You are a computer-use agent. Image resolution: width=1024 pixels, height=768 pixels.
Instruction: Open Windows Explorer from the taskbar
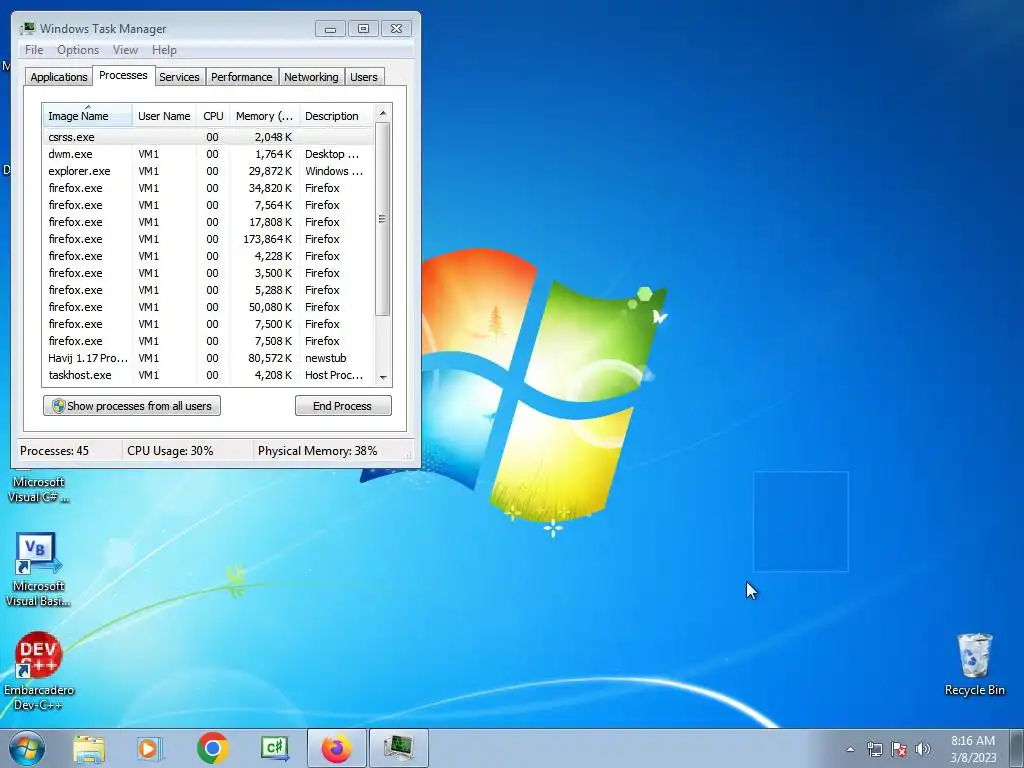click(x=89, y=748)
